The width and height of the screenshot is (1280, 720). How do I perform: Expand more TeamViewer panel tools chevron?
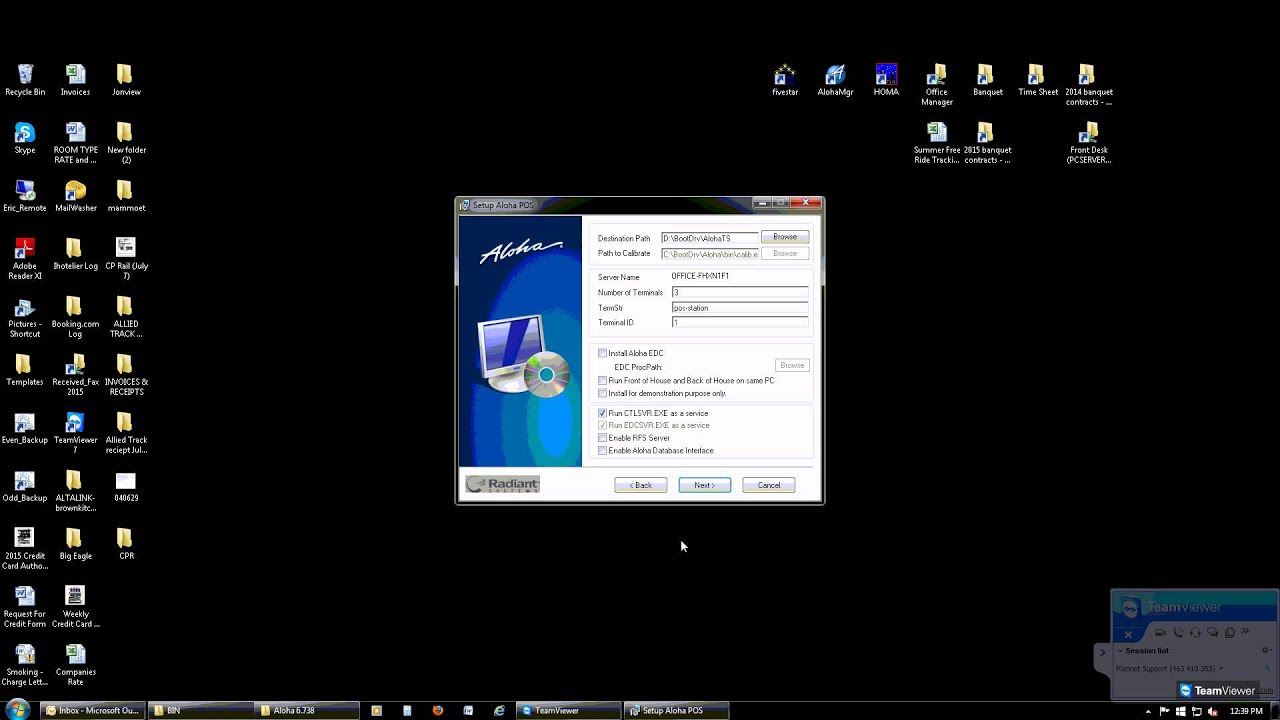(x=1245, y=631)
